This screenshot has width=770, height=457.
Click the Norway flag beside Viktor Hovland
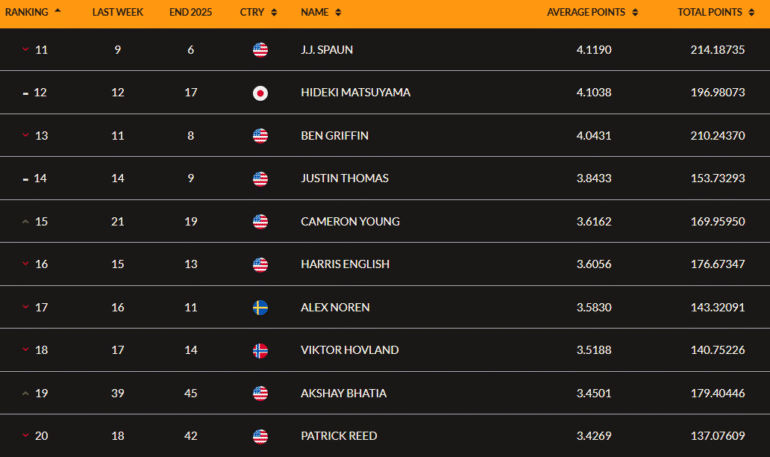tap(260, 350)
